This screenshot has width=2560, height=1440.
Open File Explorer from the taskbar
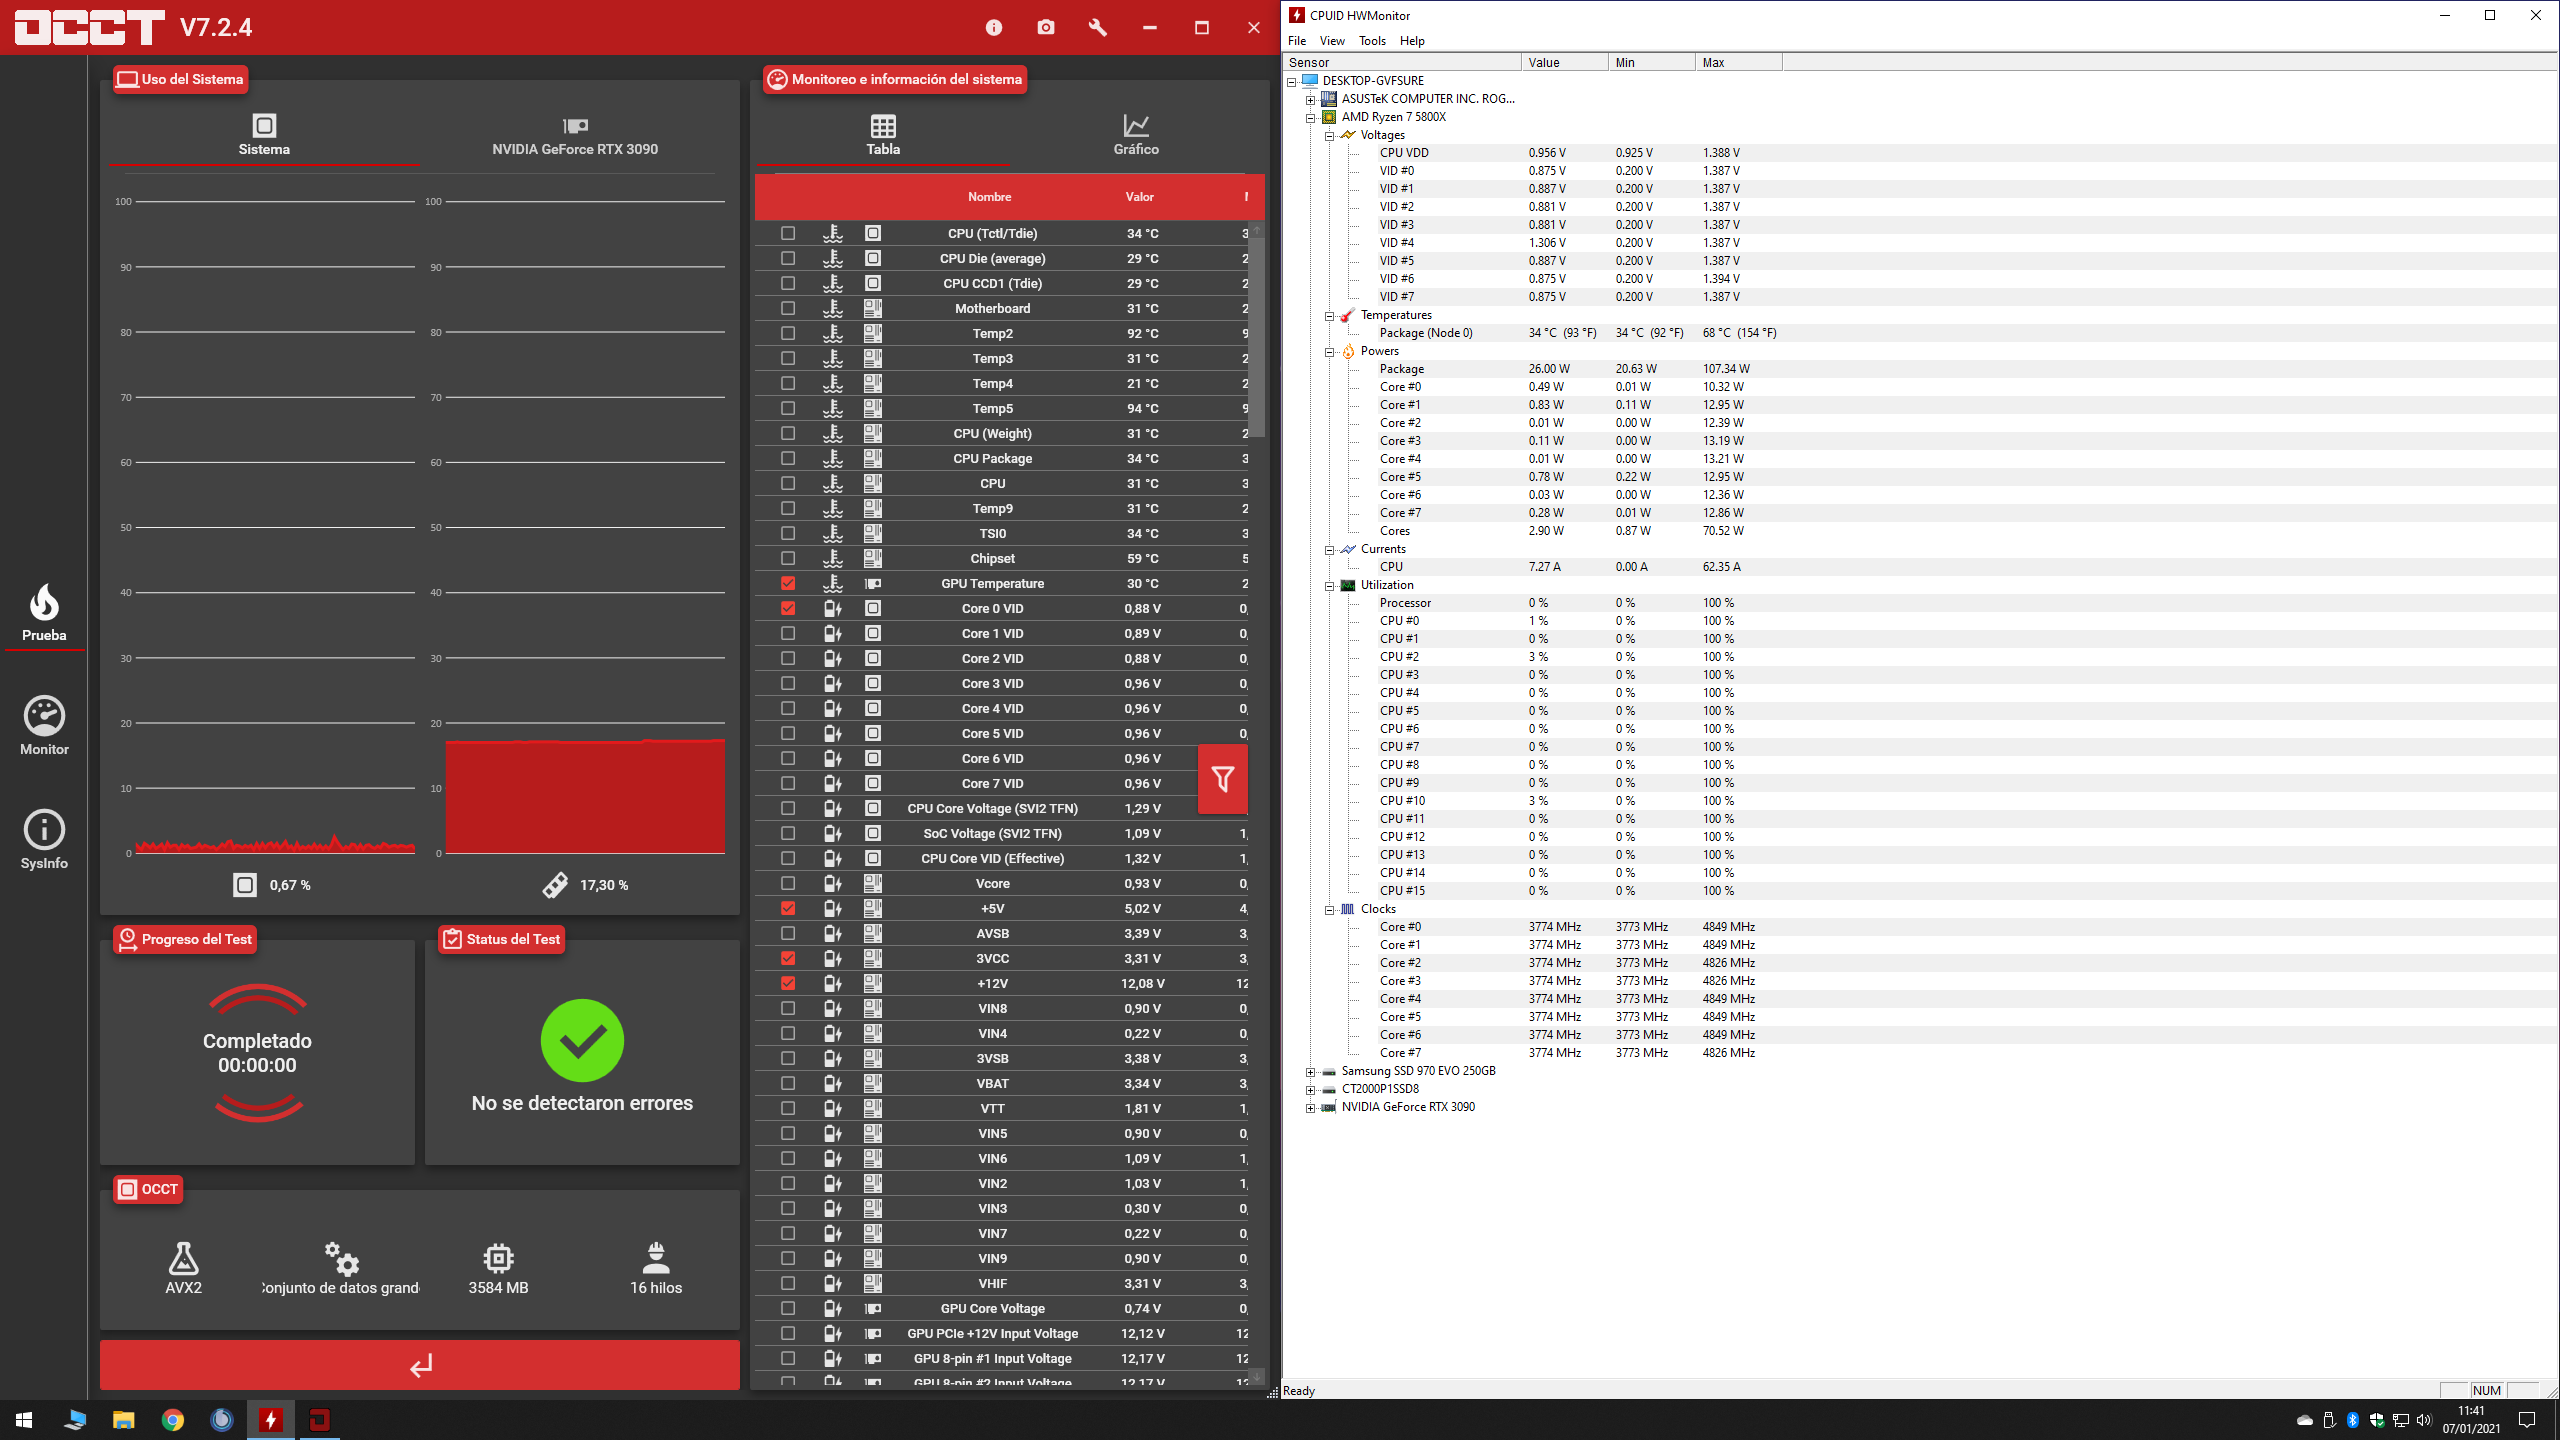coord(123,1420)
